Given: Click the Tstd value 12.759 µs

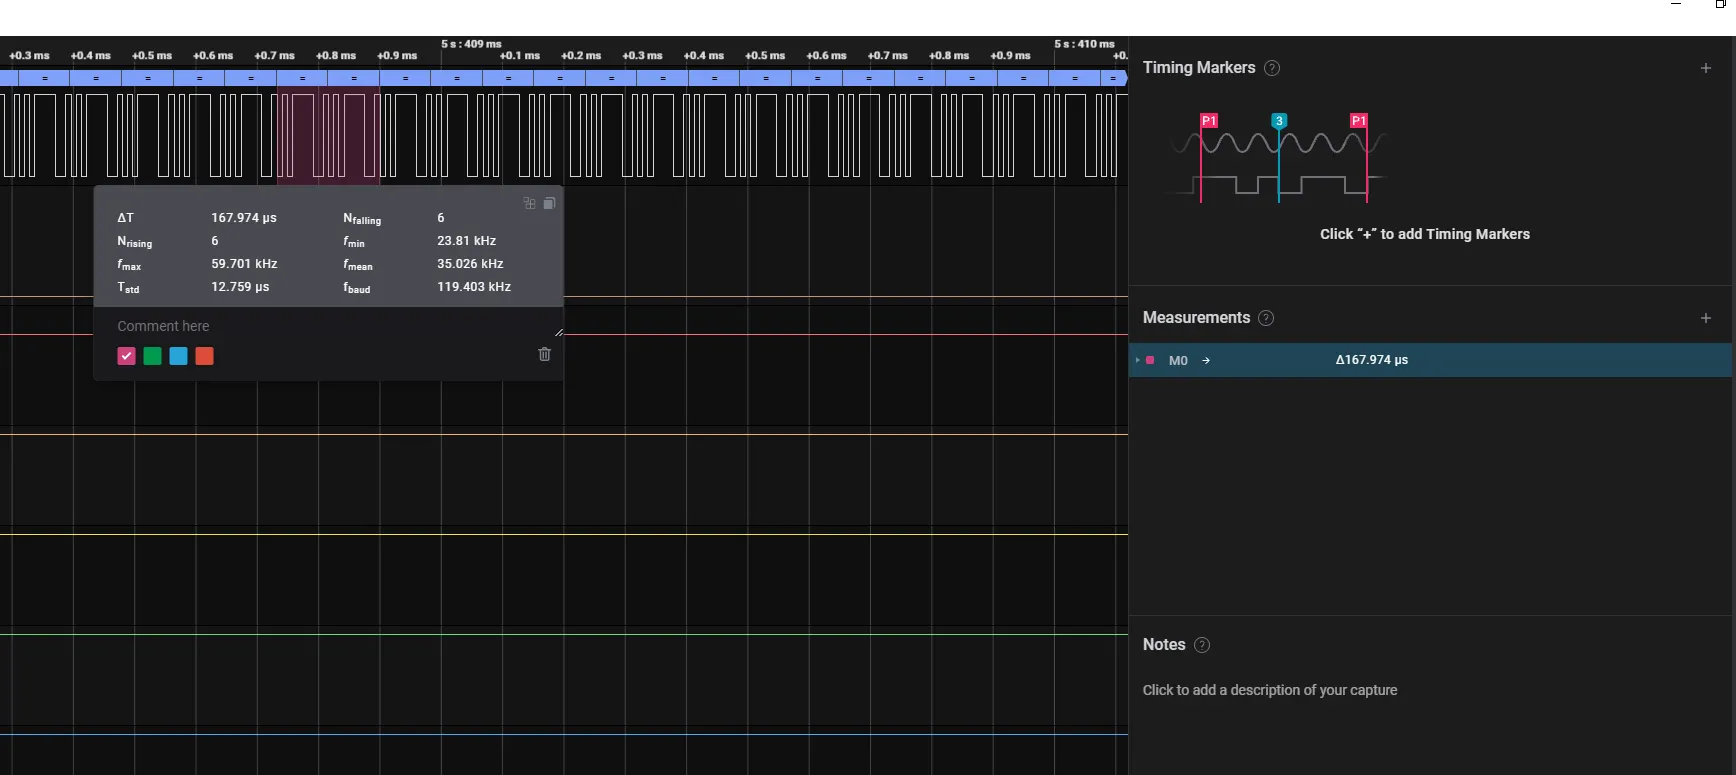Looking at the screenshot, I should (x=240, y=286).
